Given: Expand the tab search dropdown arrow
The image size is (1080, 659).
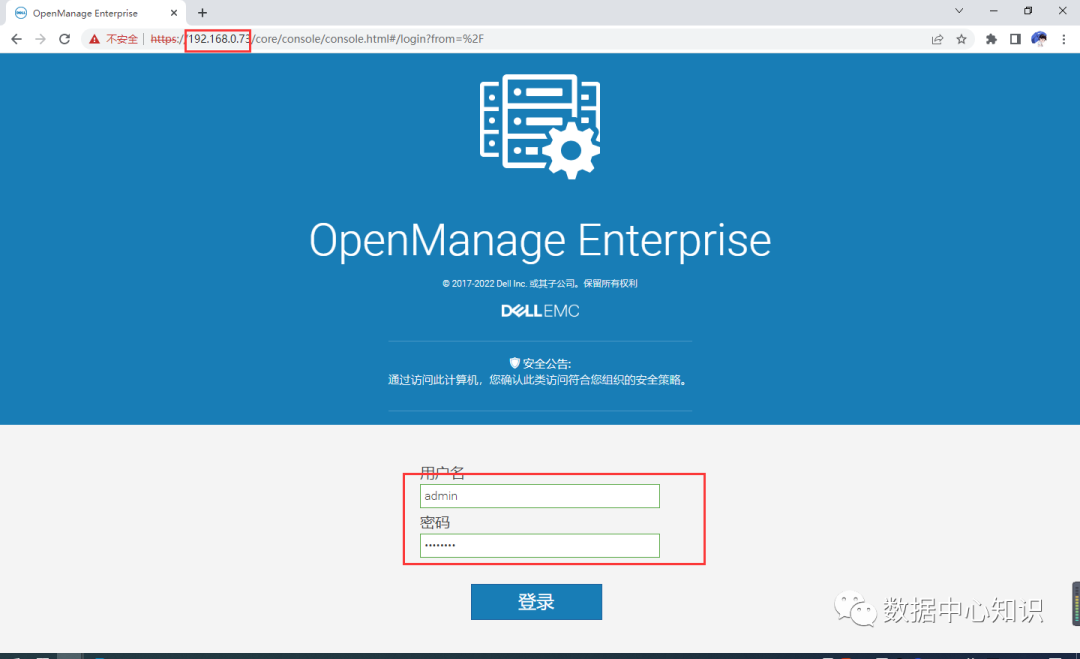Looking at the screenshot, I should coord(959,11).
